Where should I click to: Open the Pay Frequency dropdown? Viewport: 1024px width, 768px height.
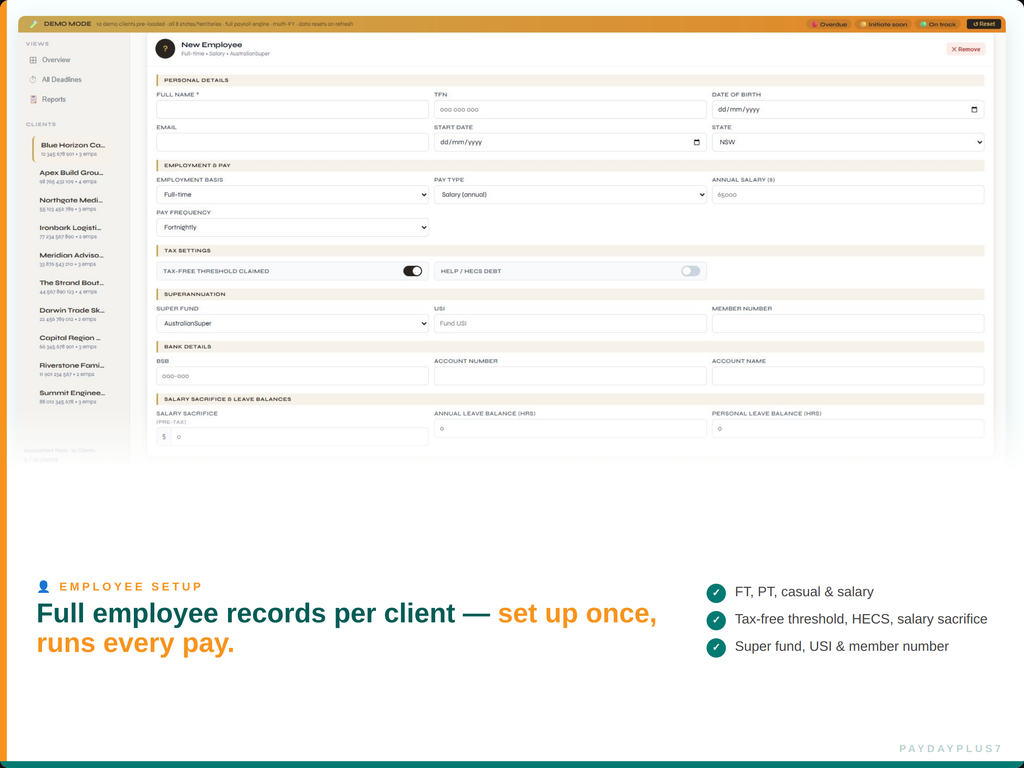tap(290, 227)
